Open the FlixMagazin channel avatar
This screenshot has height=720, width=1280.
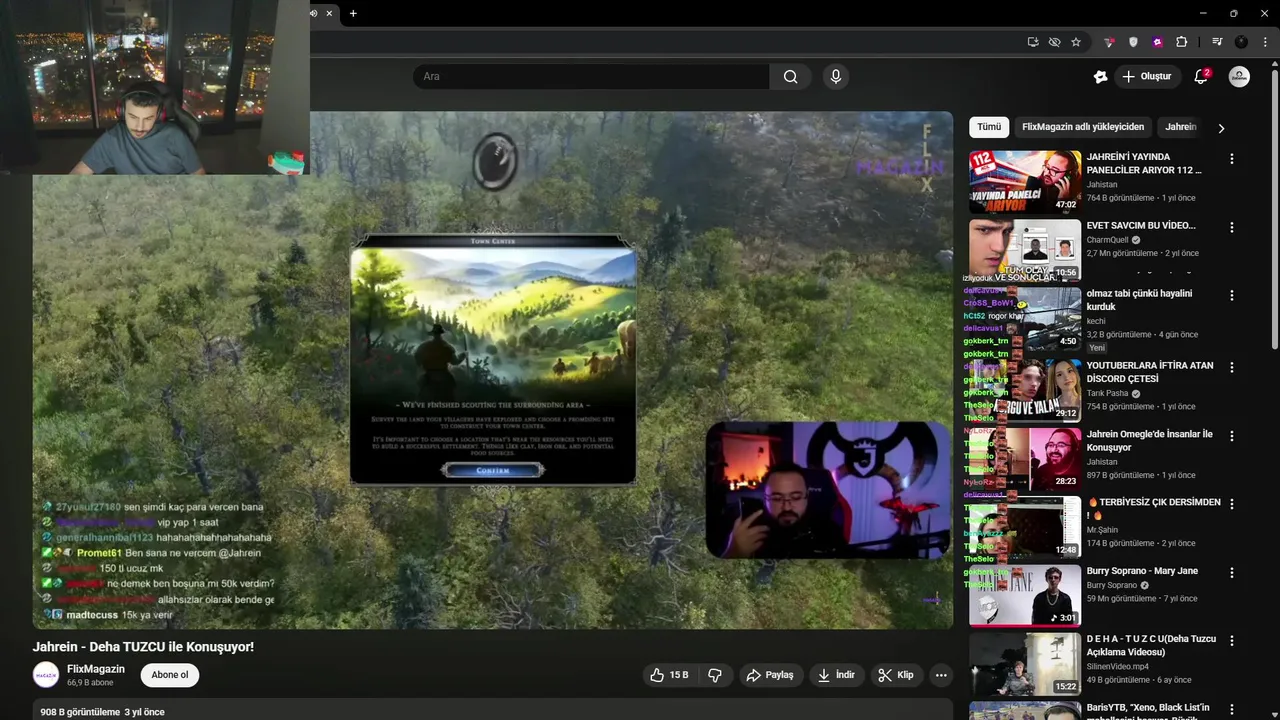click(x=46, y=675)
